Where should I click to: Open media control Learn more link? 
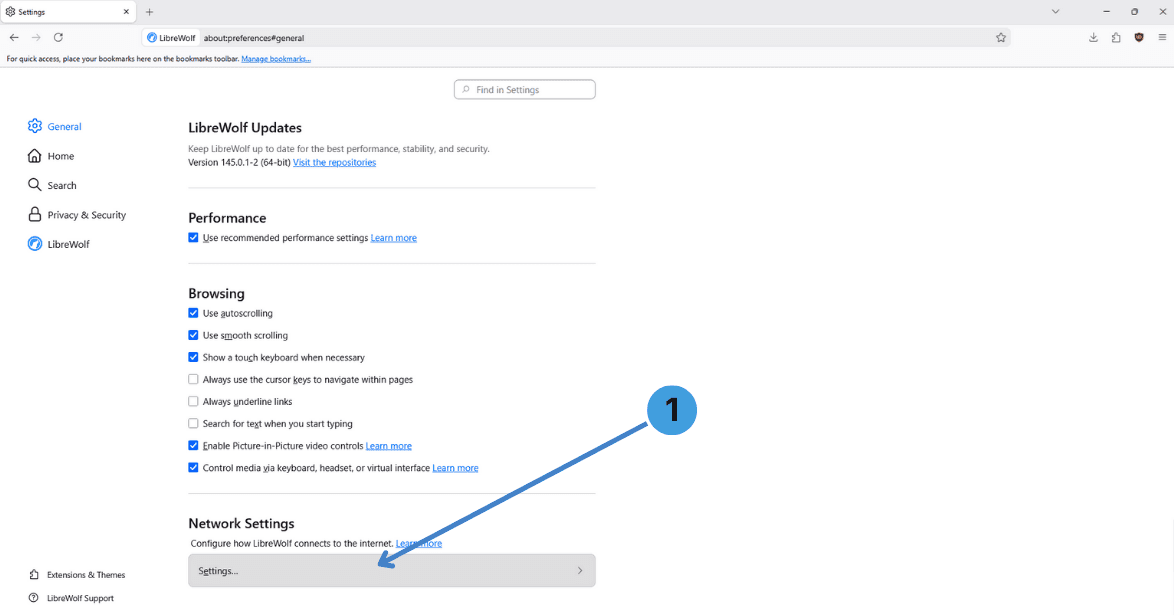click(455, 468)
